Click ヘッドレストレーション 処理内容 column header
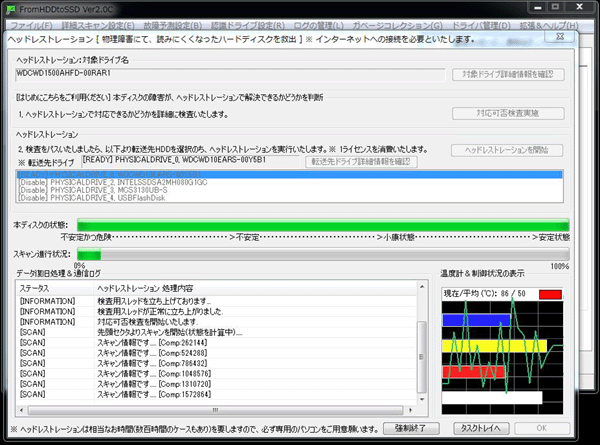Viewport: 600px width, 445px height. tap(255, 288)
